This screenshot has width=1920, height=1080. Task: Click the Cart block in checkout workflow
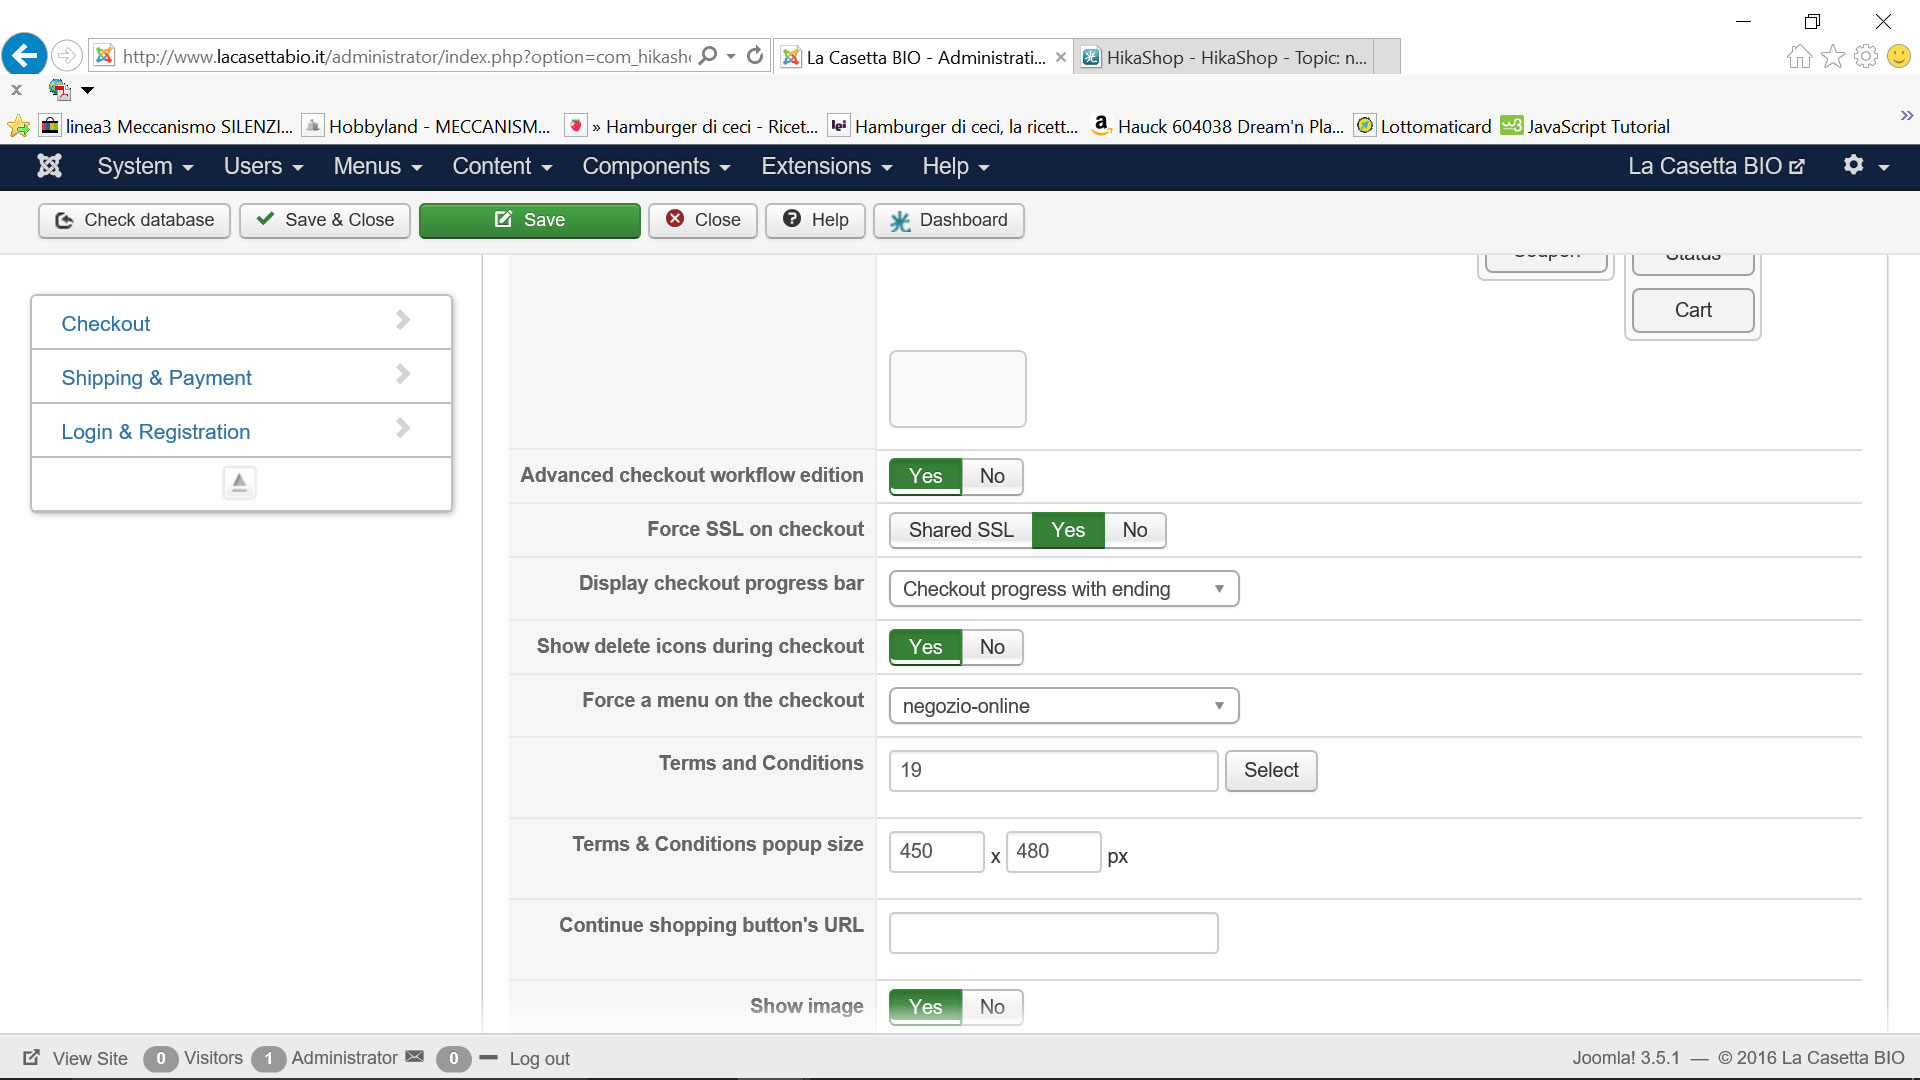click(1692, 310)
